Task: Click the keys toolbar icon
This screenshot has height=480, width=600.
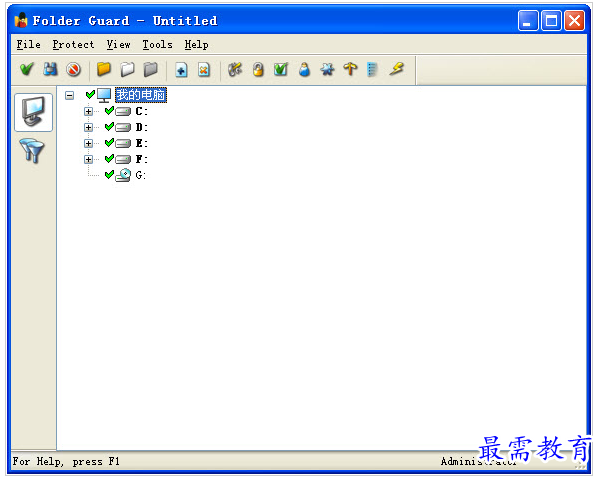Action: (235, 69)
